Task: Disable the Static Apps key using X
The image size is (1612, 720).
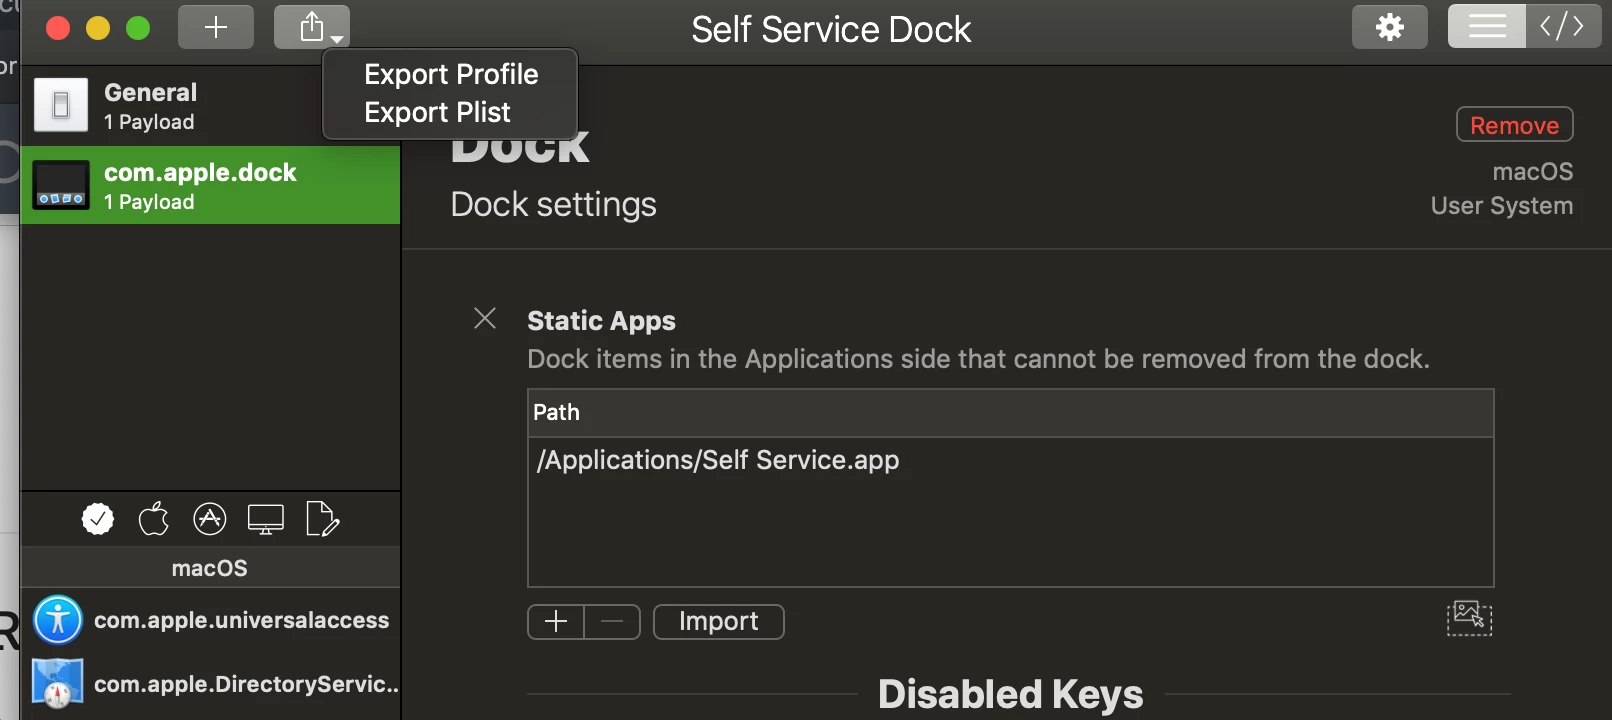Action: [x=485, y=319]
